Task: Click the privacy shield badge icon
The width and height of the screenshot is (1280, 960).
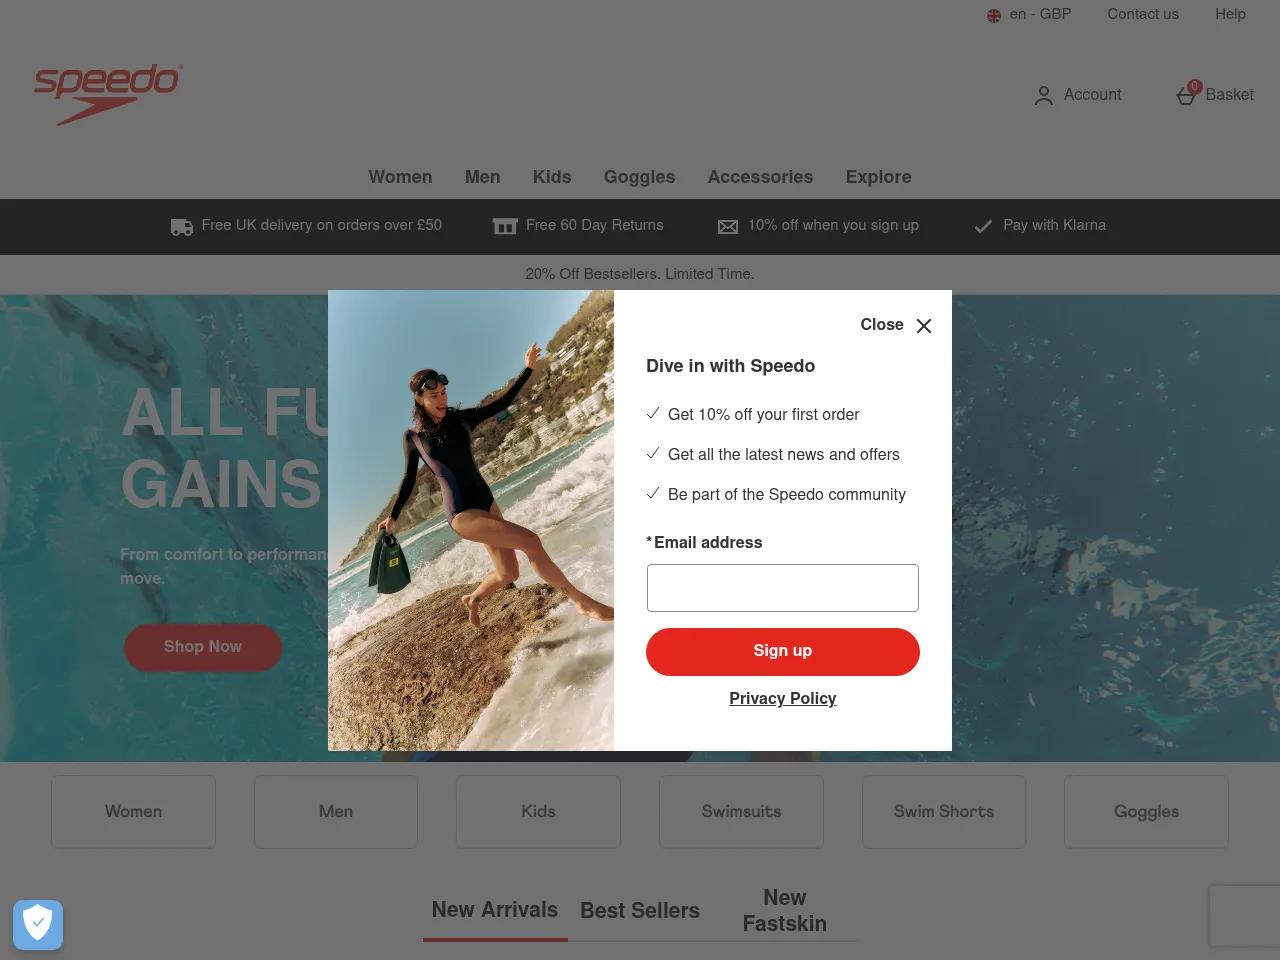Action: (x=38, y=925)
